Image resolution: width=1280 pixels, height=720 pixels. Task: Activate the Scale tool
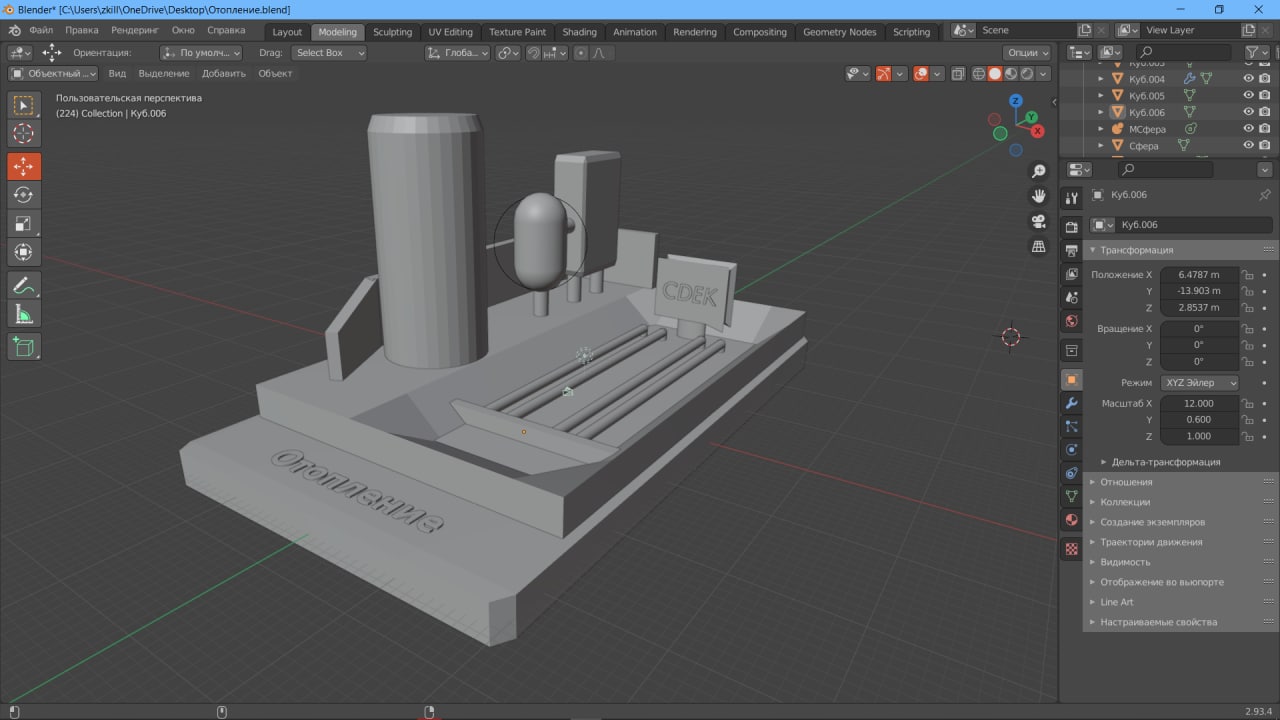click(x=24, y=224)
